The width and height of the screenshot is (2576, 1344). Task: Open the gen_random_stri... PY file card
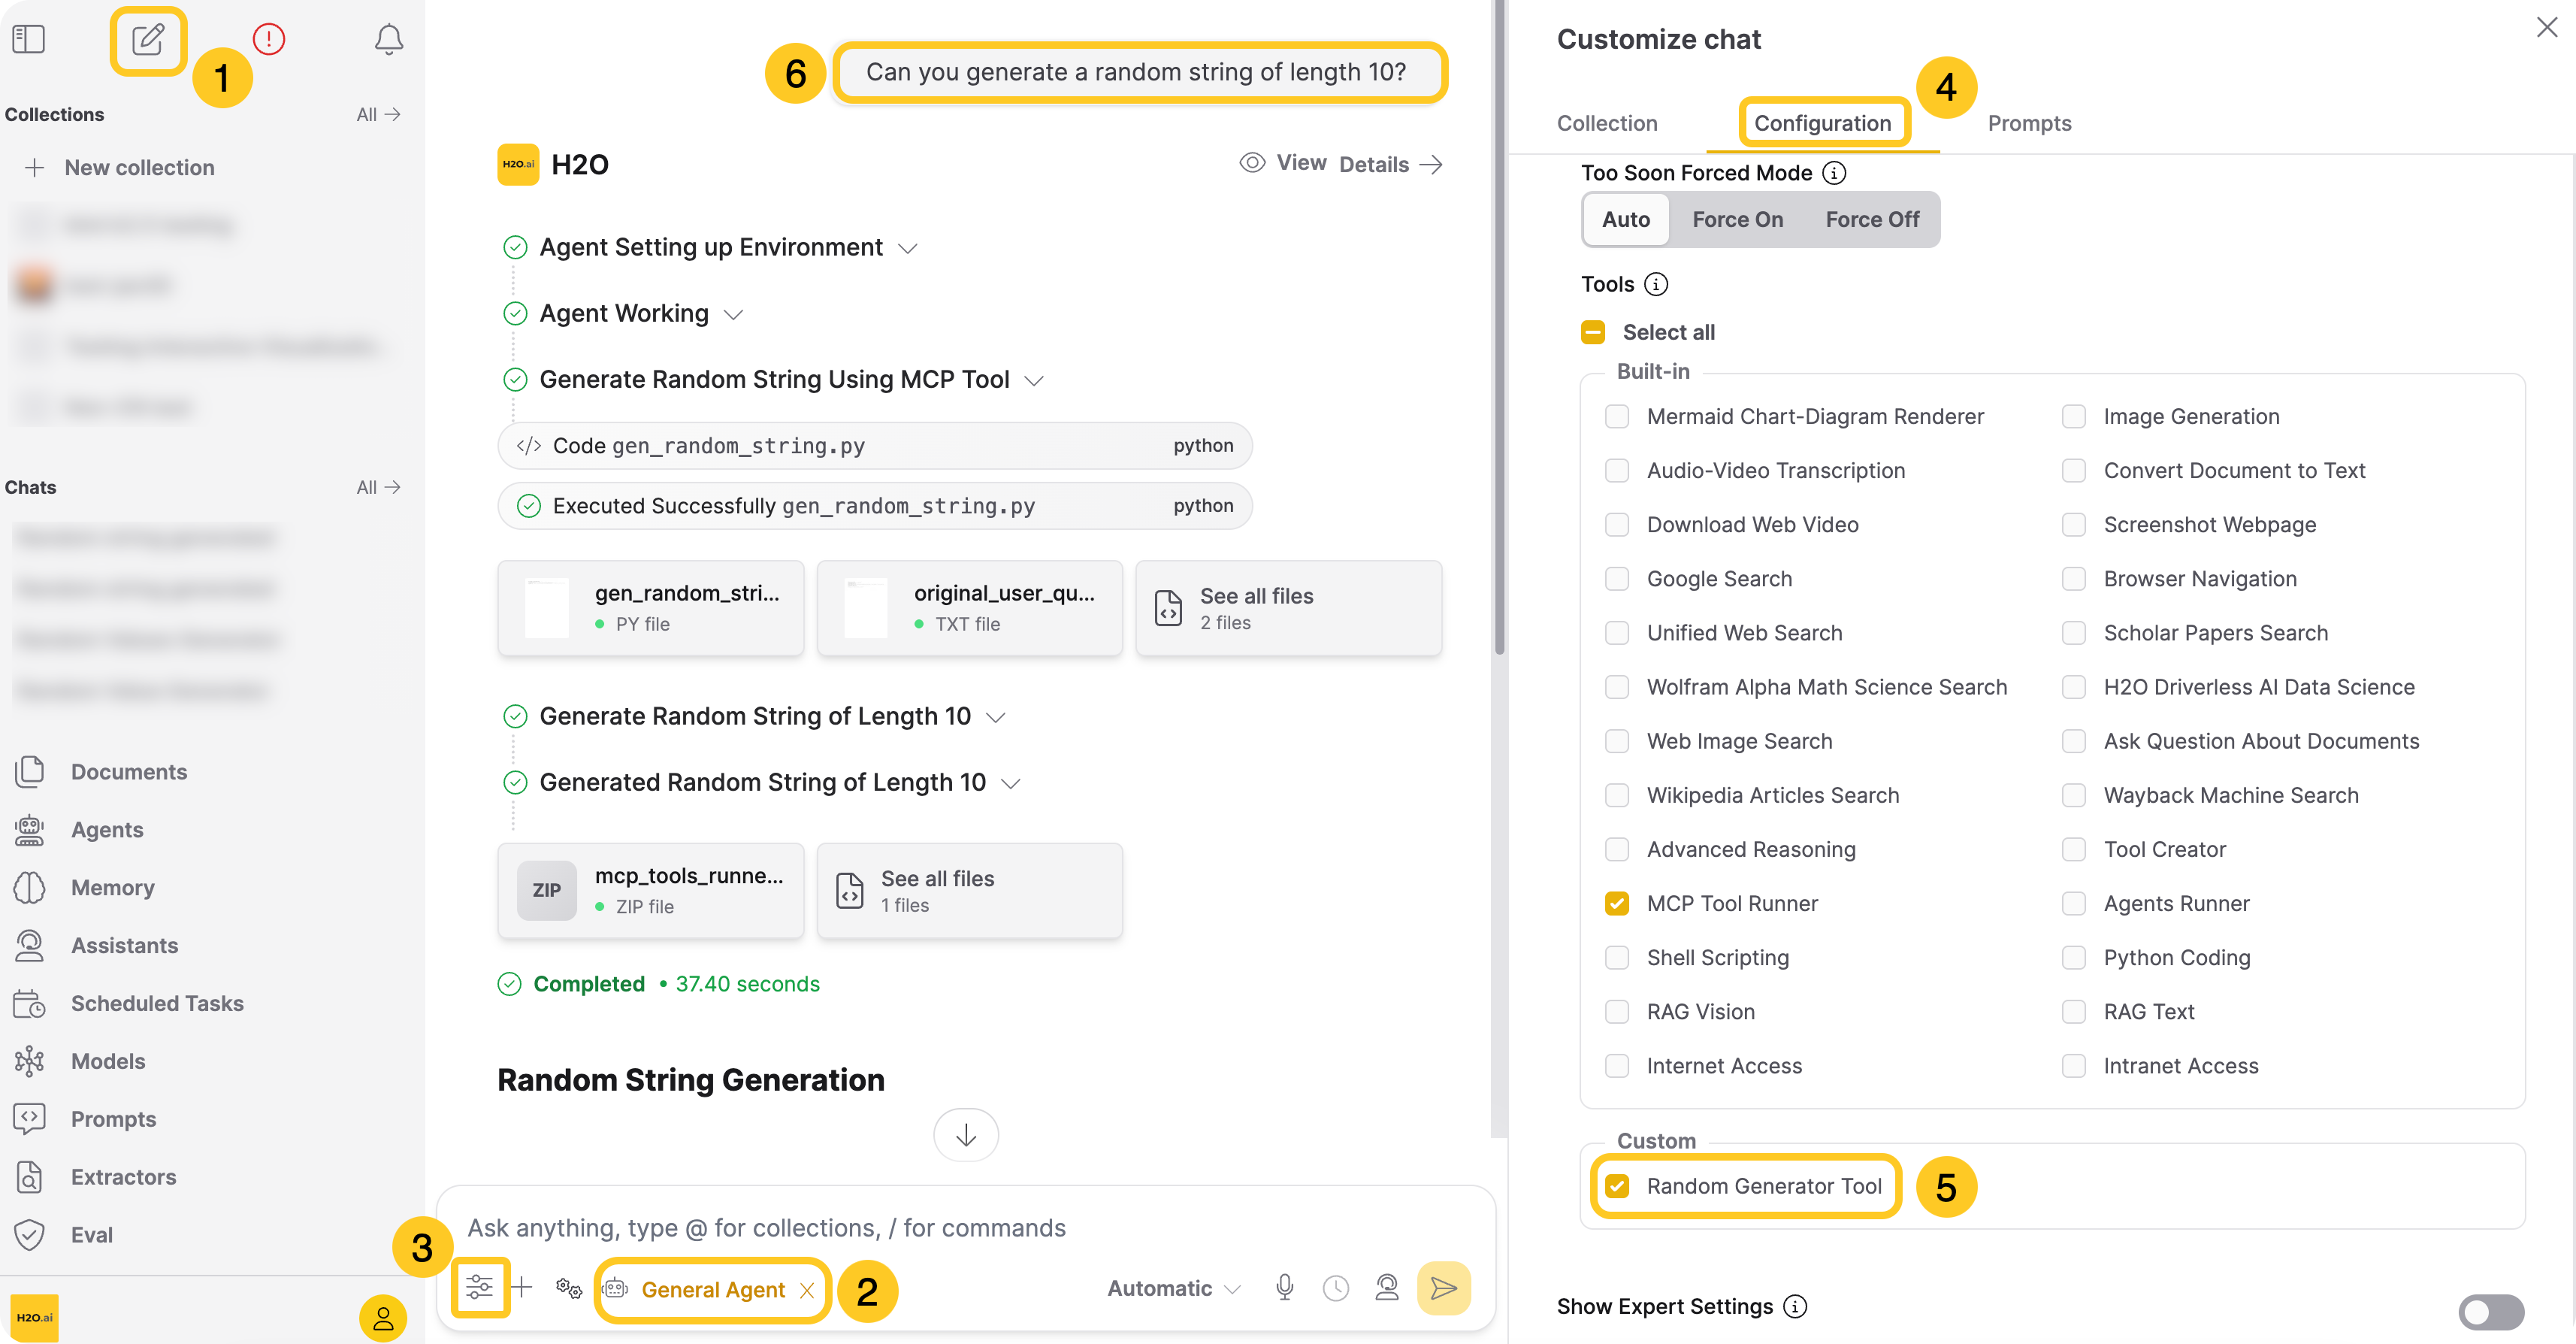(650, 607)
